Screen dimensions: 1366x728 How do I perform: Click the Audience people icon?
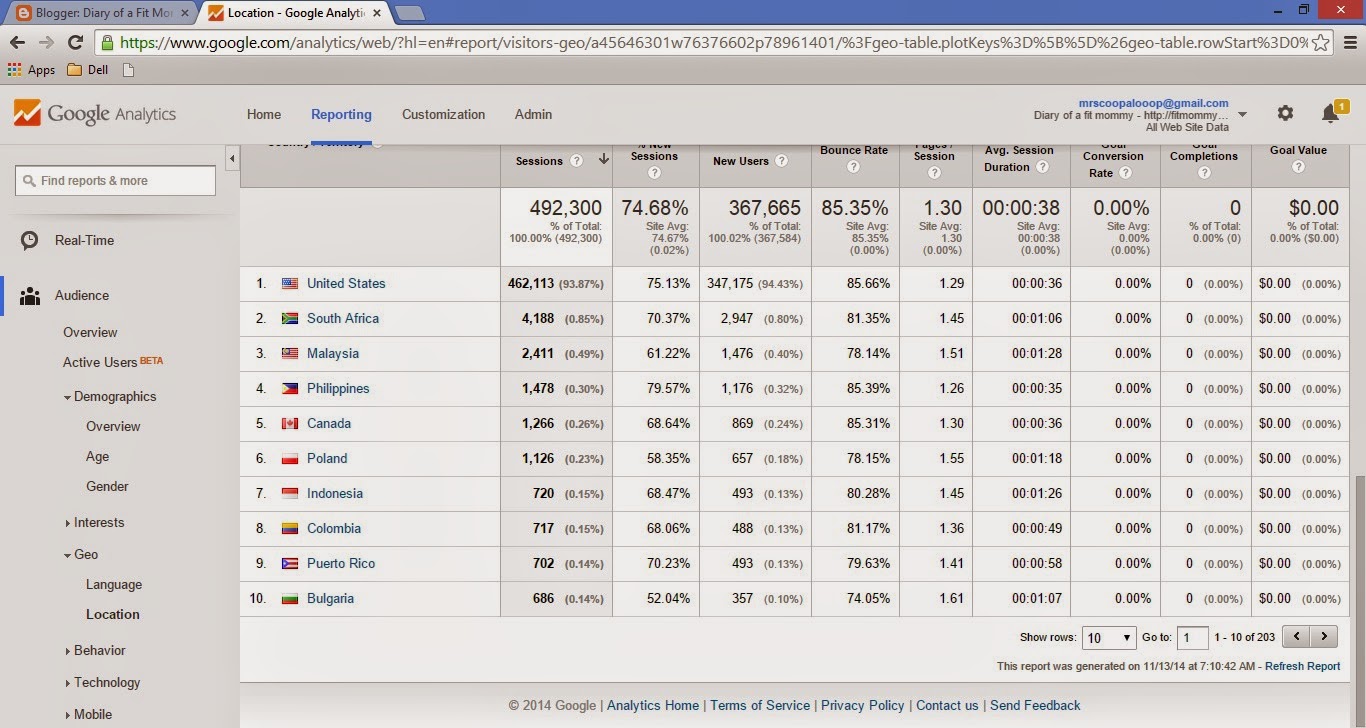point(30,296)
